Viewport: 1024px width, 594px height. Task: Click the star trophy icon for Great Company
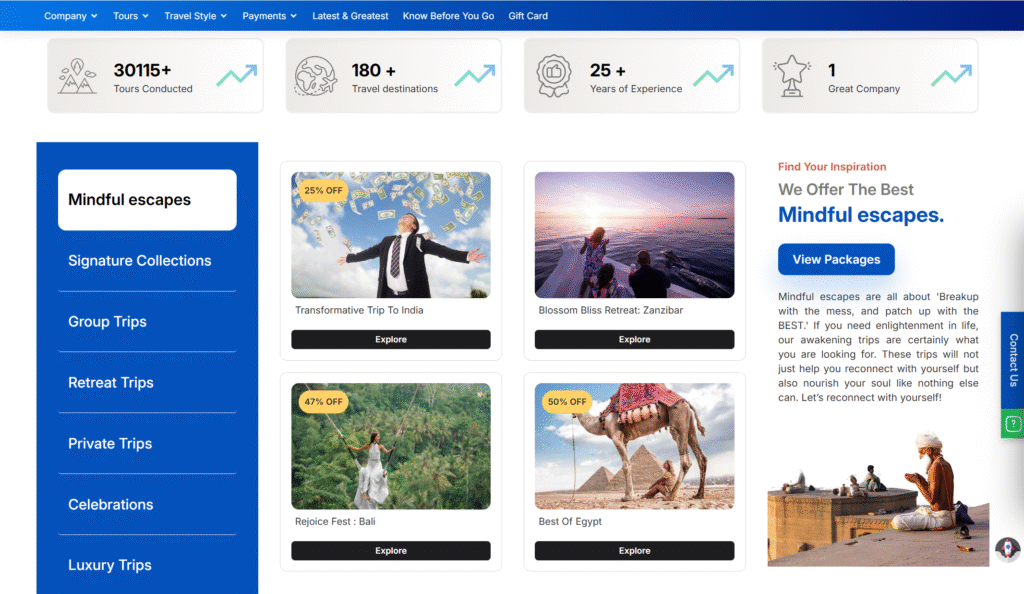(x=792, y=76)
